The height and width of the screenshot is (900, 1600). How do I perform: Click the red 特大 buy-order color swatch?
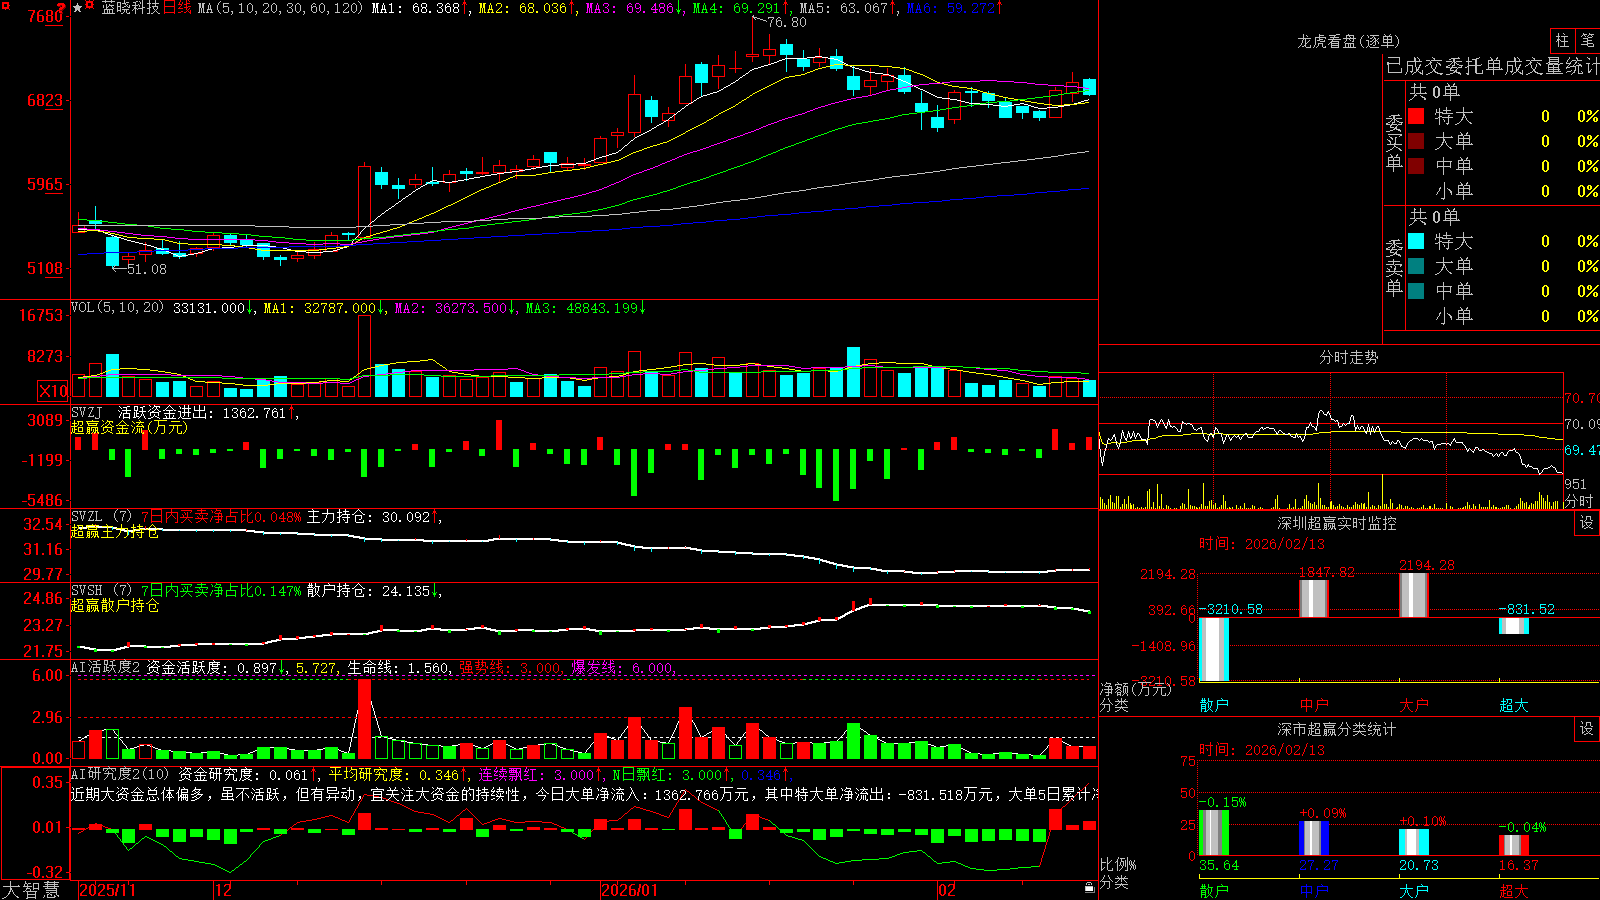(x=1416, y=116)
